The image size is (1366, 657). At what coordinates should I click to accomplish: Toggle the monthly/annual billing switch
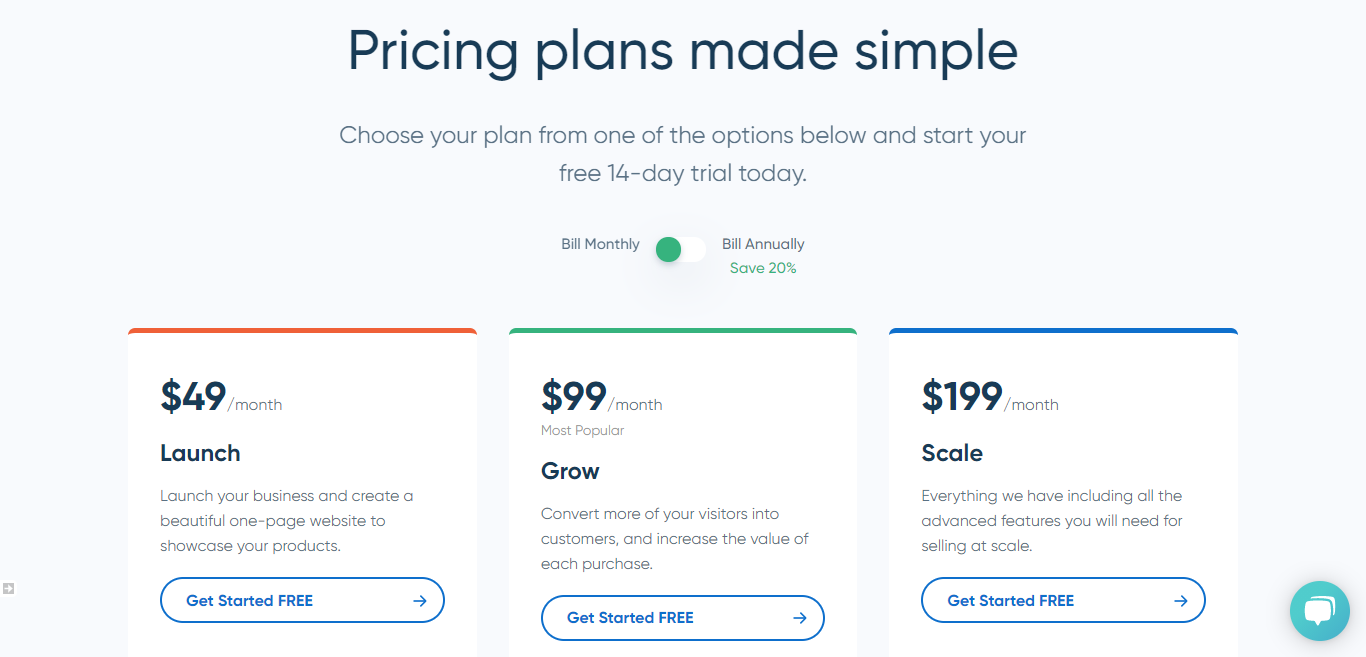coord(680,250)
